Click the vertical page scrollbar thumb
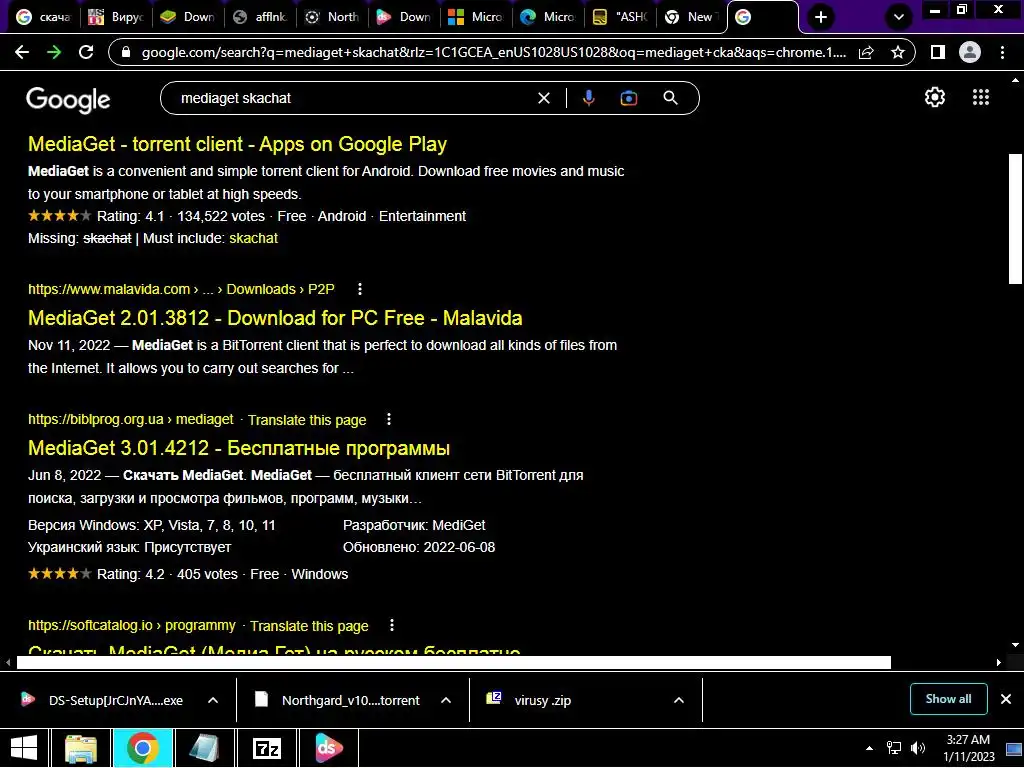Screen dimensions: 1024x768 tap(1015, 219)
